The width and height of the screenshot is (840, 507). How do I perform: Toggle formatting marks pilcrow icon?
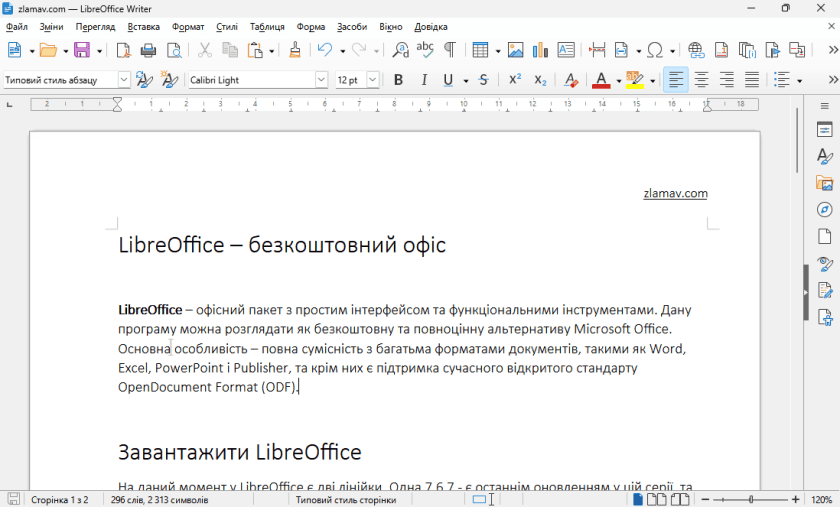tap(450, 50)
